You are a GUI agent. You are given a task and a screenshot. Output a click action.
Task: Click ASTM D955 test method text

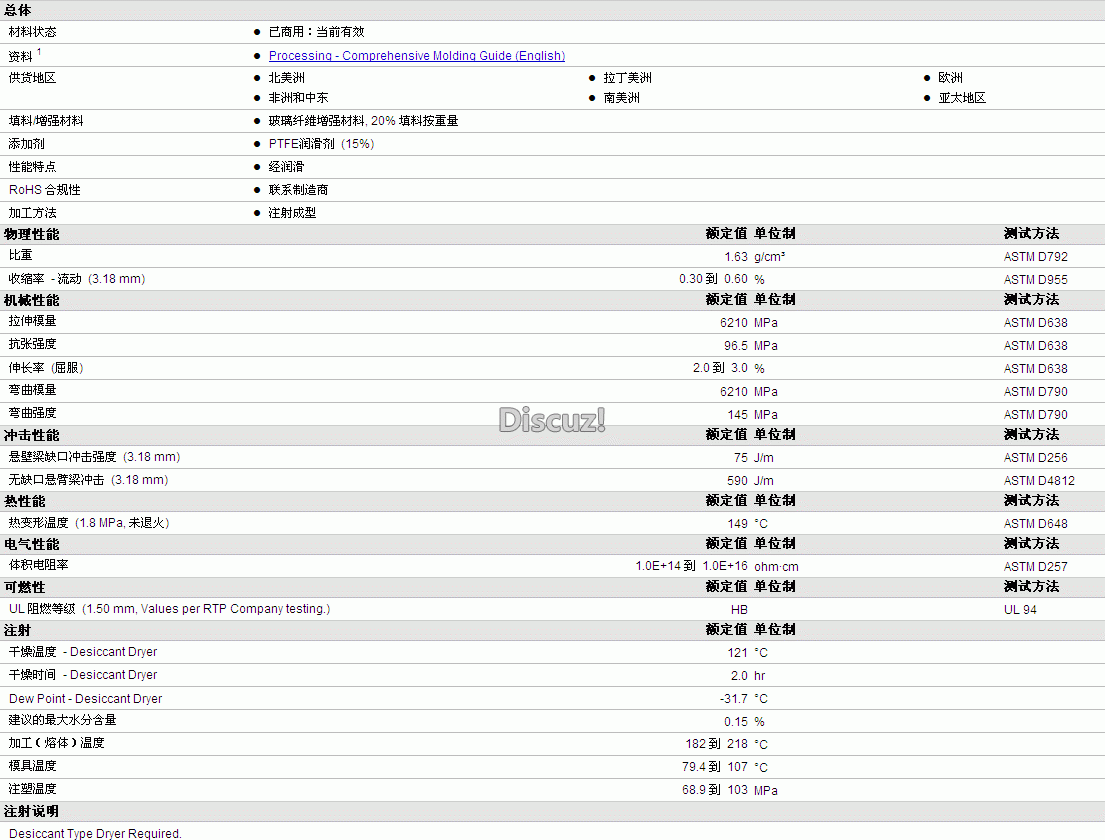point(1035,280)
